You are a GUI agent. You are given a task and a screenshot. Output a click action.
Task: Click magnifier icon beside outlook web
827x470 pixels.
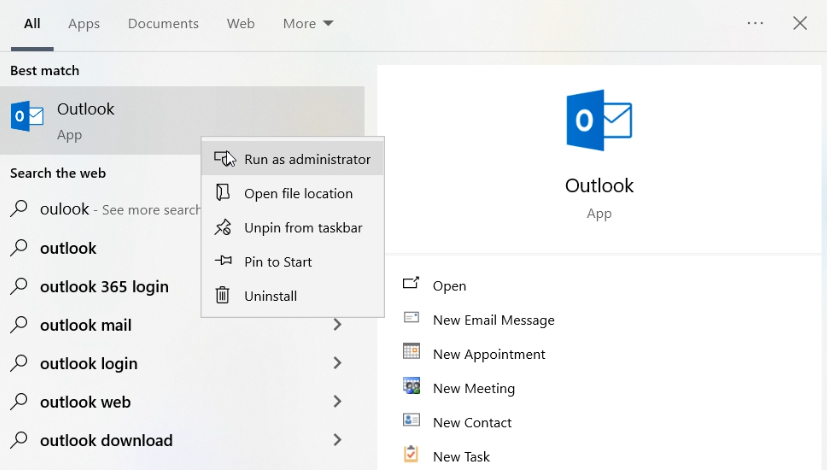click(x=19, y=401)
